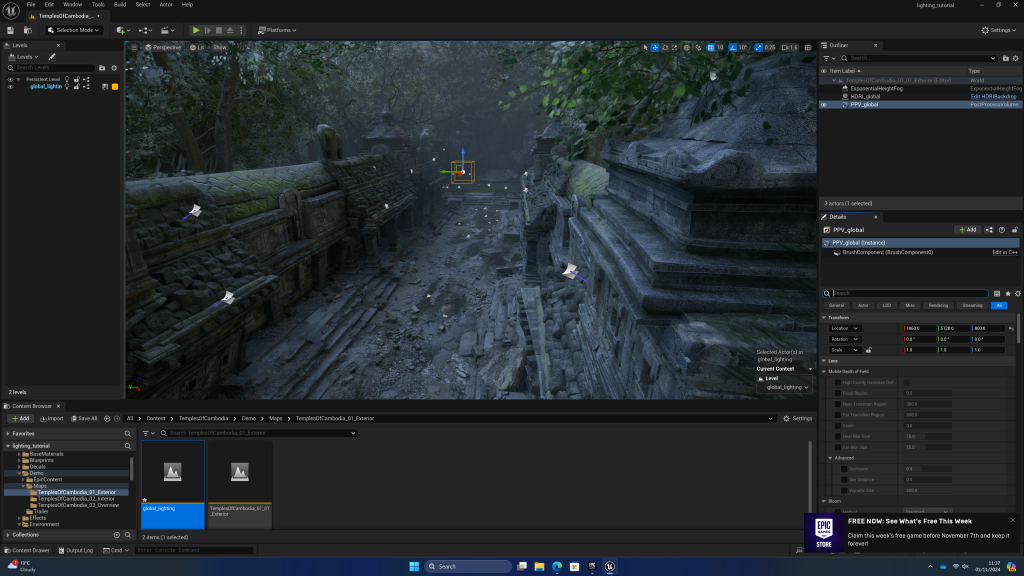Click the Levels pencil edit icon
Screen dimensions: 1024x576
pyautogui.click(x=52, y=57)
